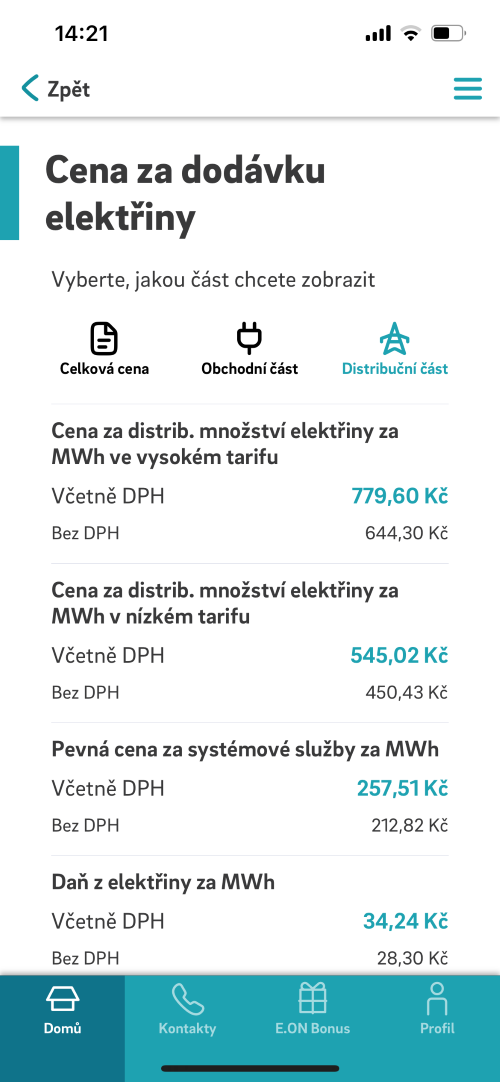
Task: Switch to Distribuční část tab label
Action: click(x=395, y=368)
